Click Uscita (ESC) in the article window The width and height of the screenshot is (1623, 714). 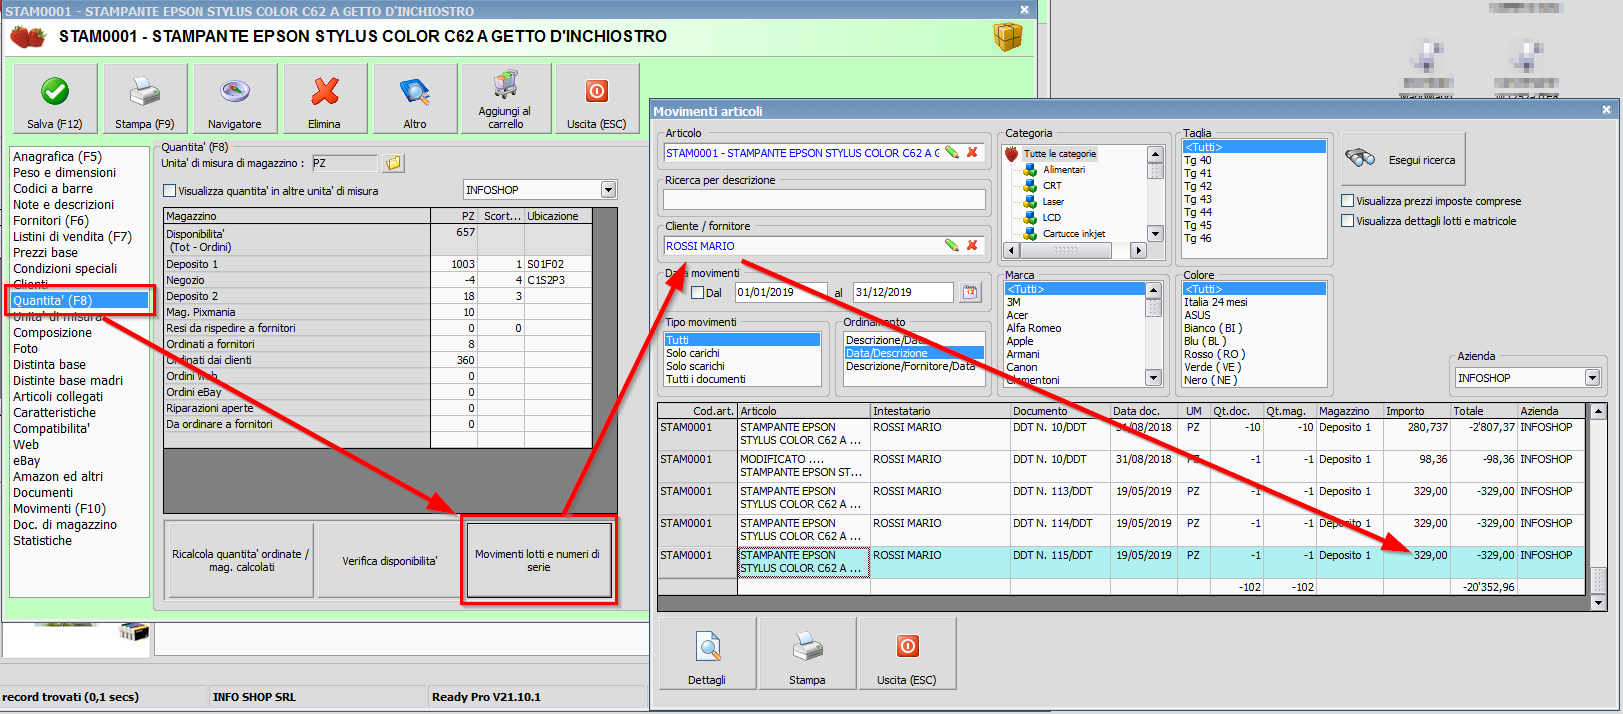click(597, 98)
